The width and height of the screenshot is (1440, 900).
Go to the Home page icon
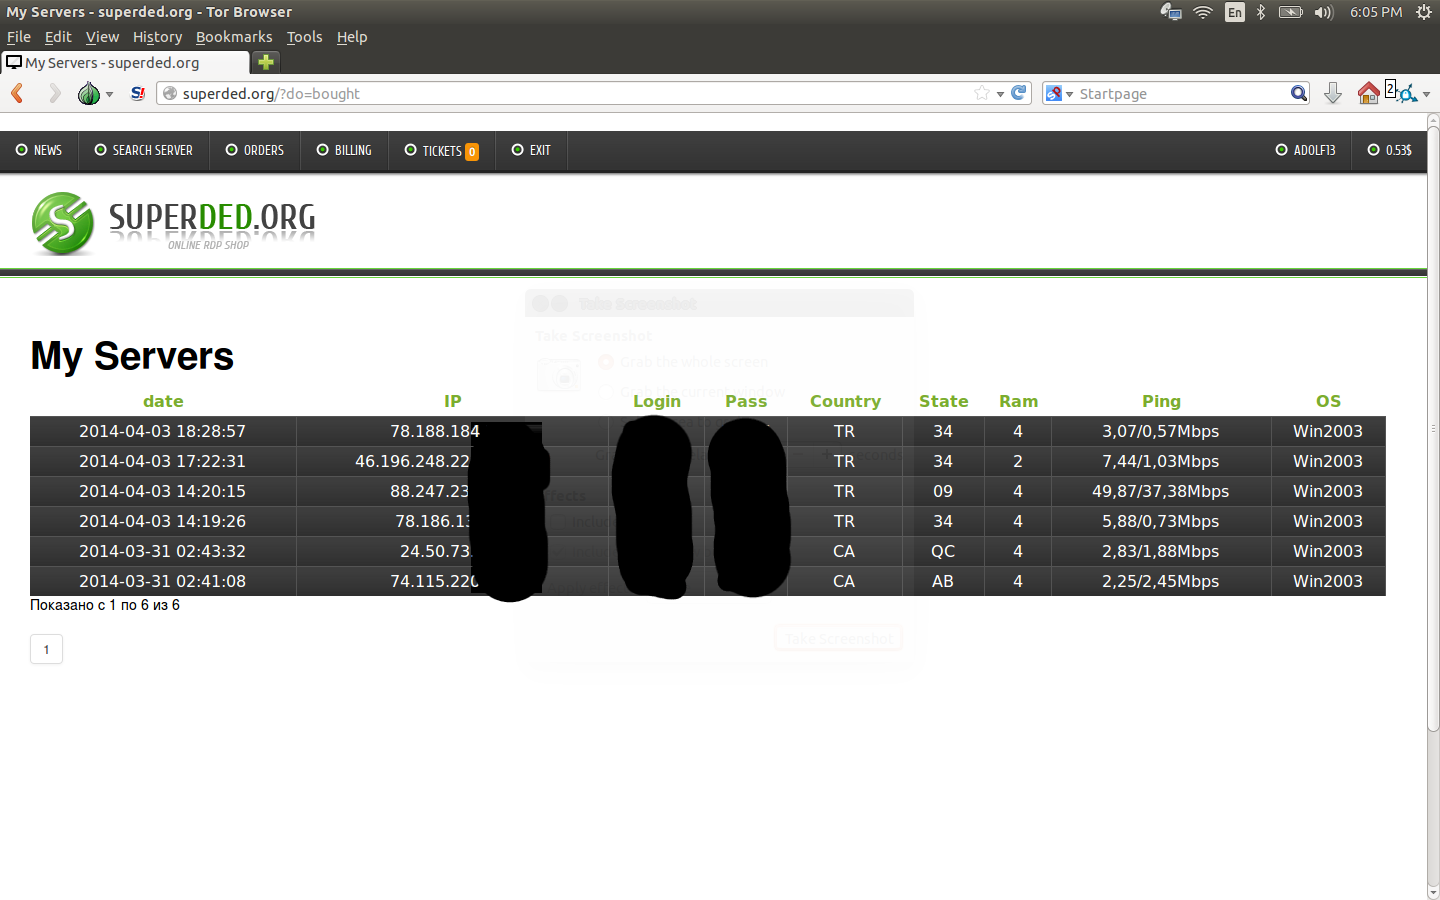coord(1369,93)
